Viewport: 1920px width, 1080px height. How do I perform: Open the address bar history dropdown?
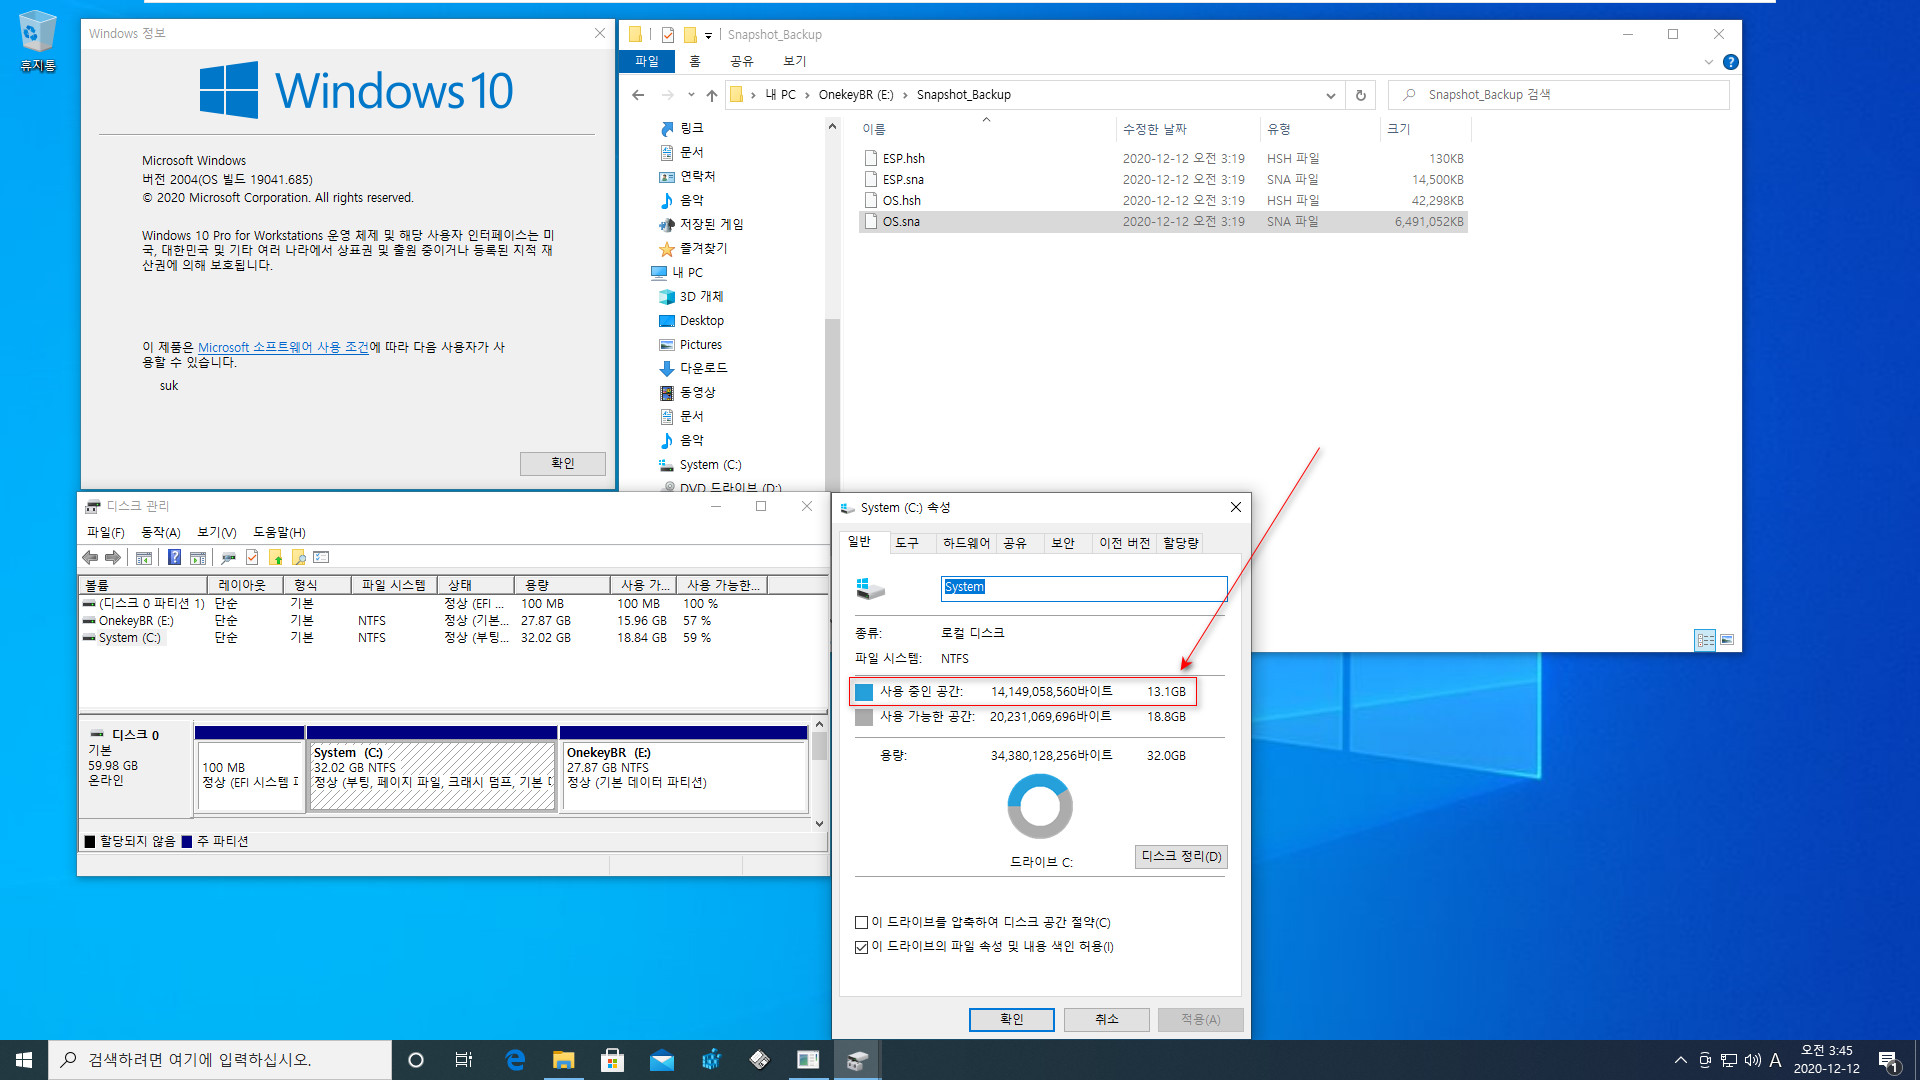point(1330,95)
